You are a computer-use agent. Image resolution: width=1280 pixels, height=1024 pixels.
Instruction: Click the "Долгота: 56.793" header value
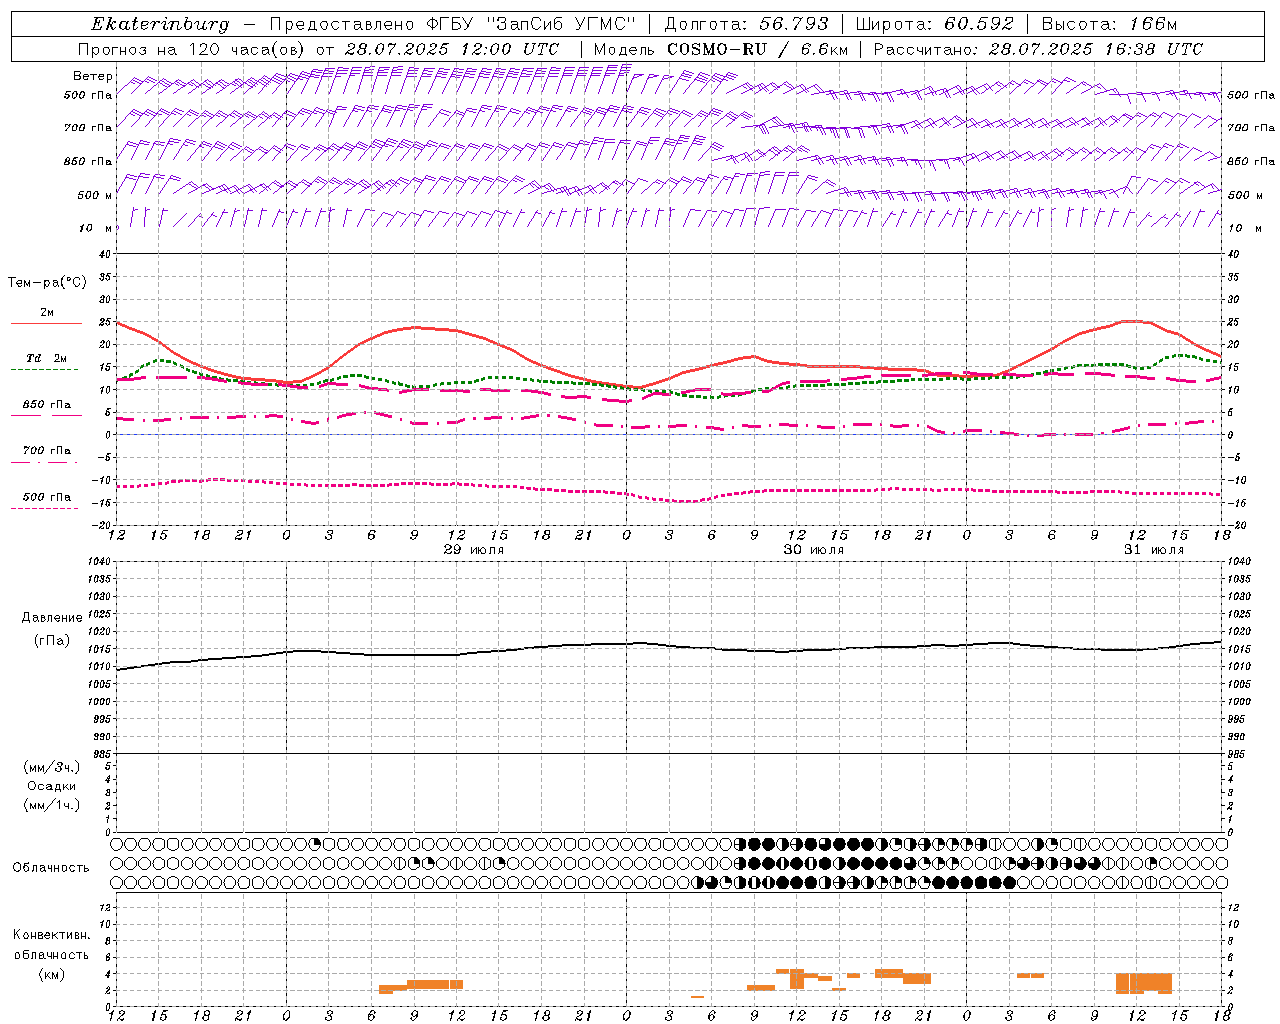746,24
